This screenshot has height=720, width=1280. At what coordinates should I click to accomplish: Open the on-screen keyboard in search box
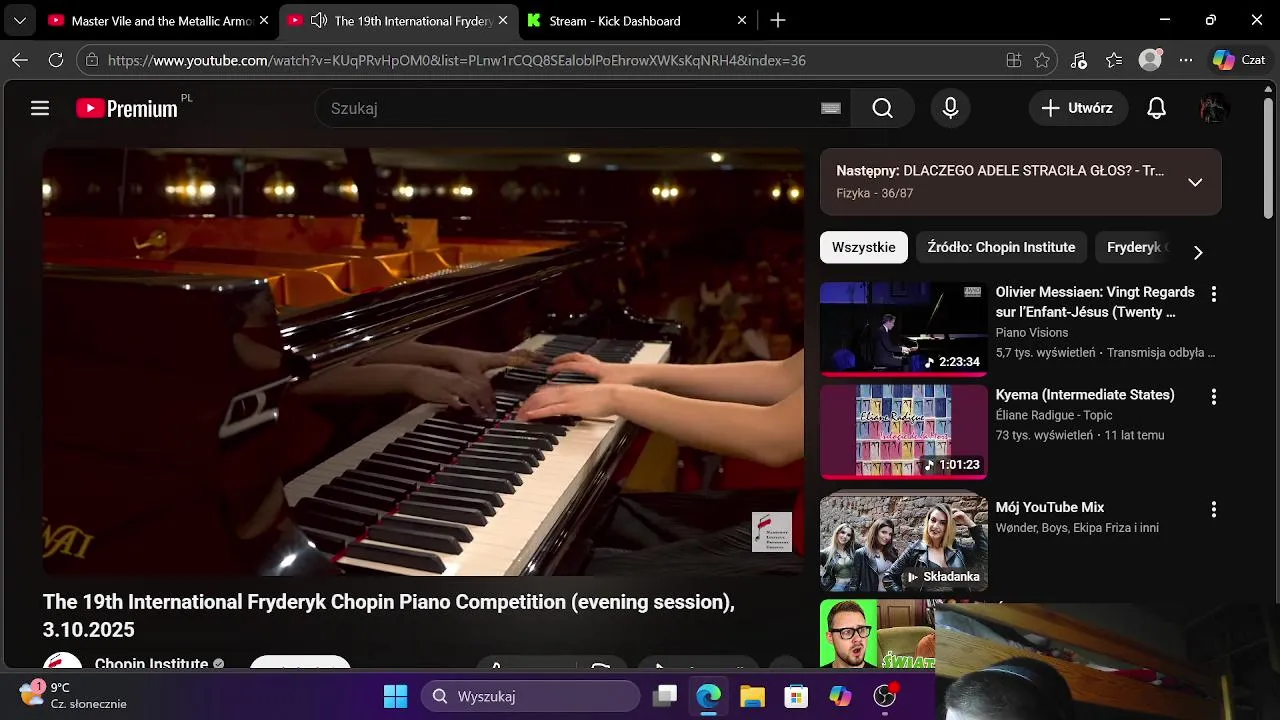[831, 108]
